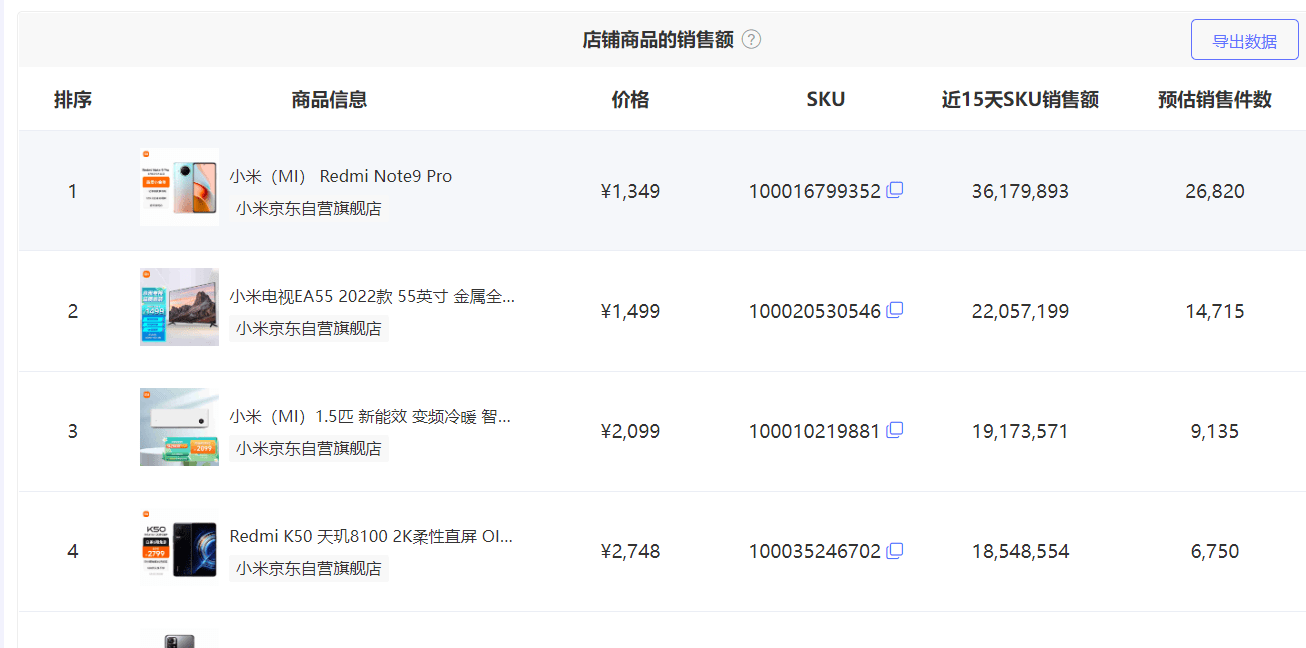This screenshot has height=648, width=1306.
Task: Open the 小米（MI） Redmi Note9 Pro title
Action: click(340, 176)
